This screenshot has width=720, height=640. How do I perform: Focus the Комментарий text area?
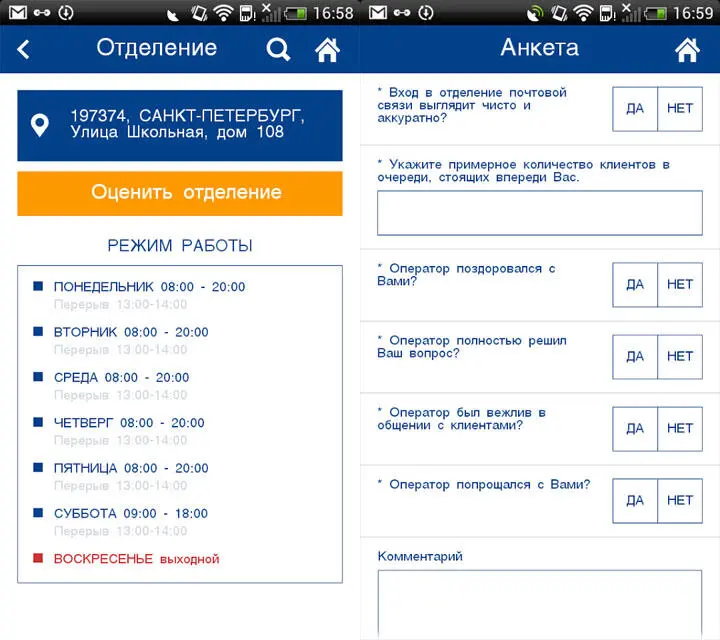click(x=540, y=604)
